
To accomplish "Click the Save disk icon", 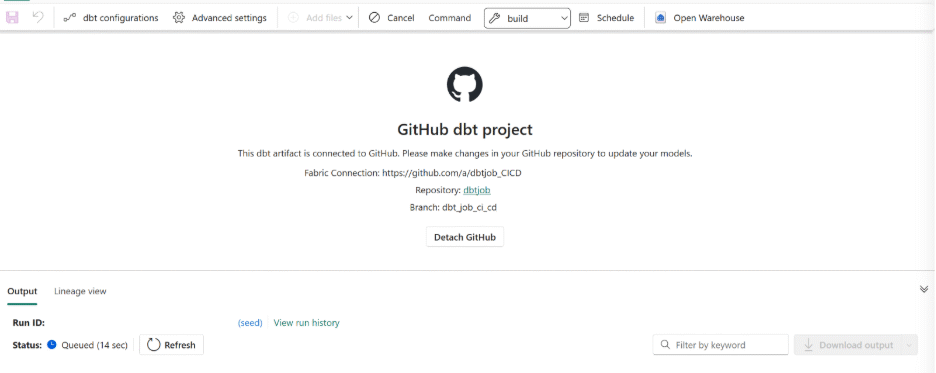I will point(13,18).
